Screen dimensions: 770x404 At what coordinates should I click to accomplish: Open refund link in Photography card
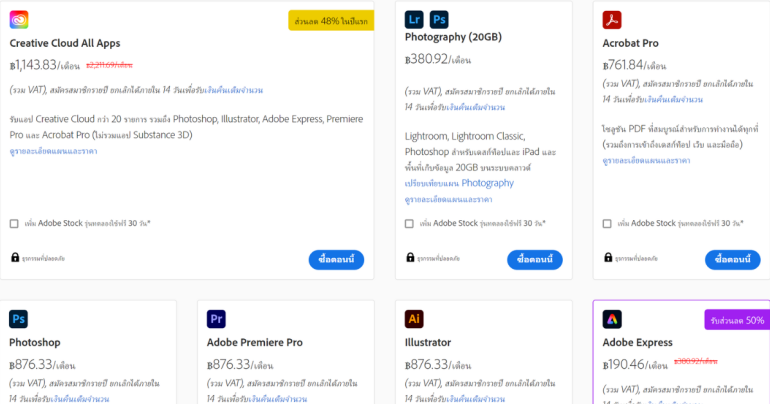point(475,107)
